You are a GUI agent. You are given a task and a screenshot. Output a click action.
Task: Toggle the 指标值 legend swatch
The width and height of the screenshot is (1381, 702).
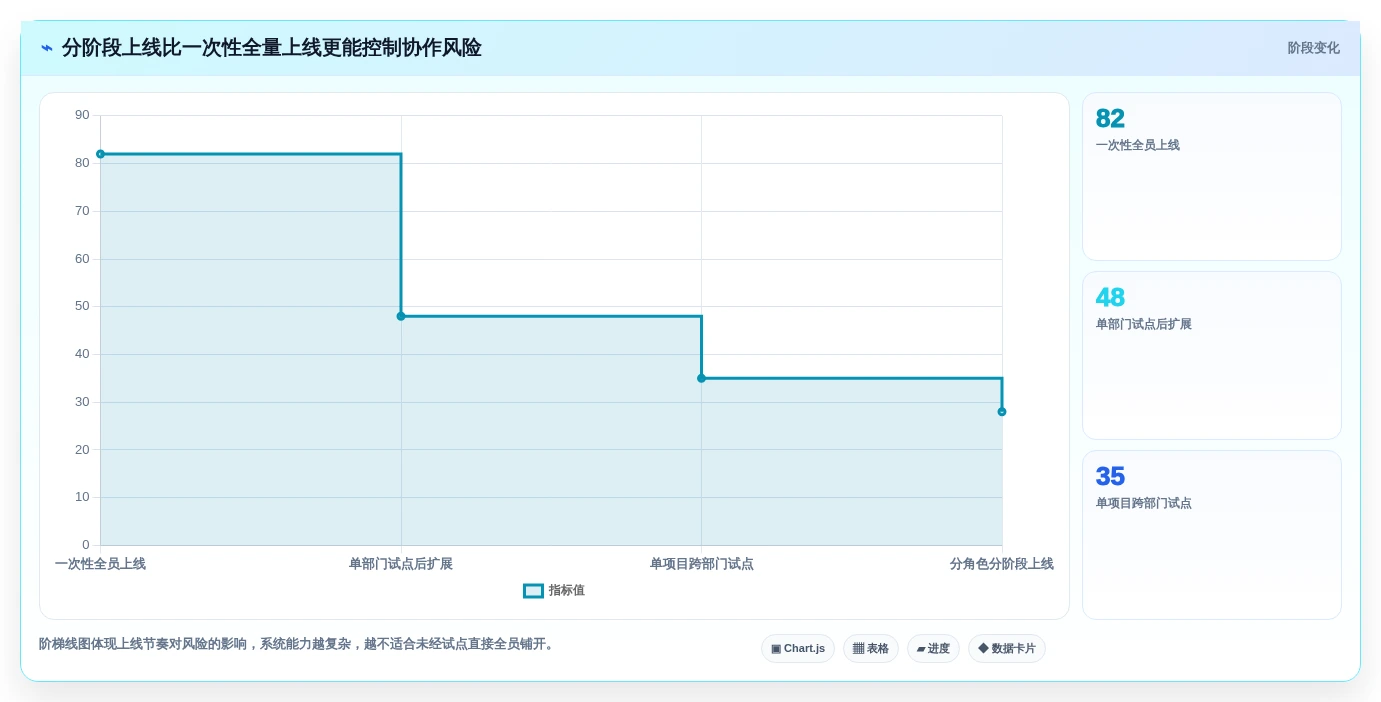click(533, 591)
